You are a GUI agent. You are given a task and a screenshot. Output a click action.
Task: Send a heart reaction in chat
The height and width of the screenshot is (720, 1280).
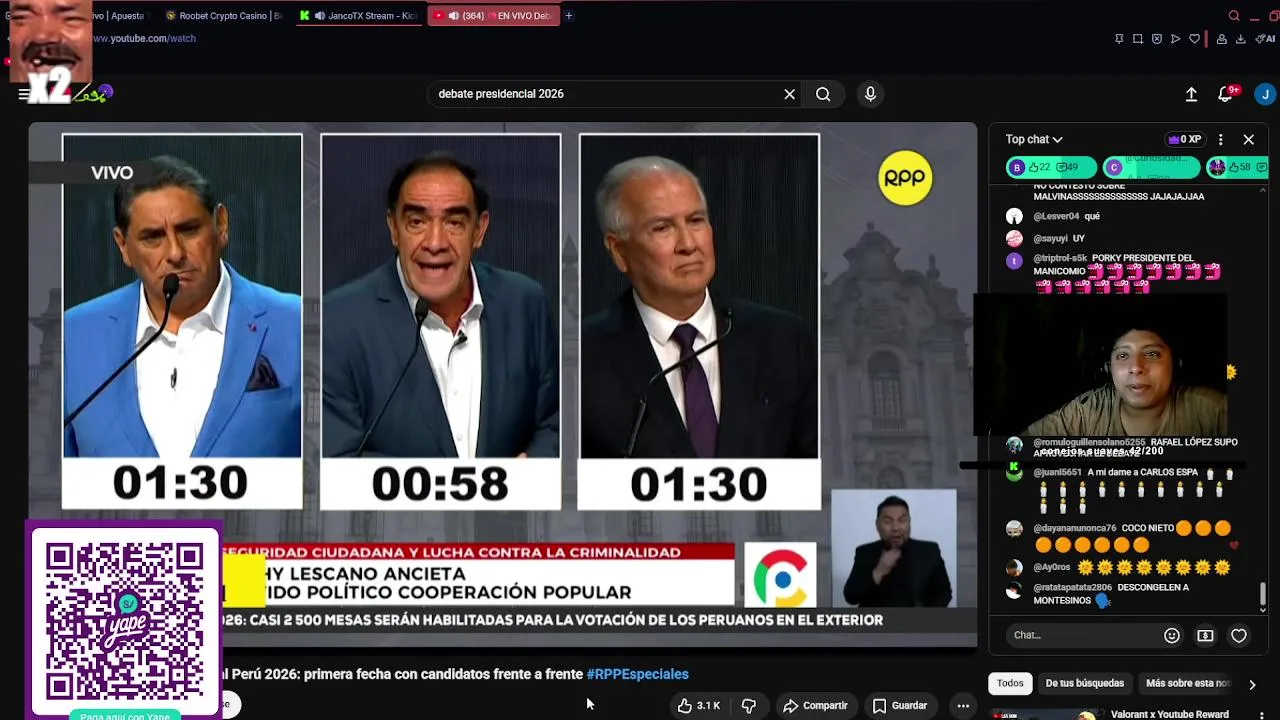[1239, 635]
